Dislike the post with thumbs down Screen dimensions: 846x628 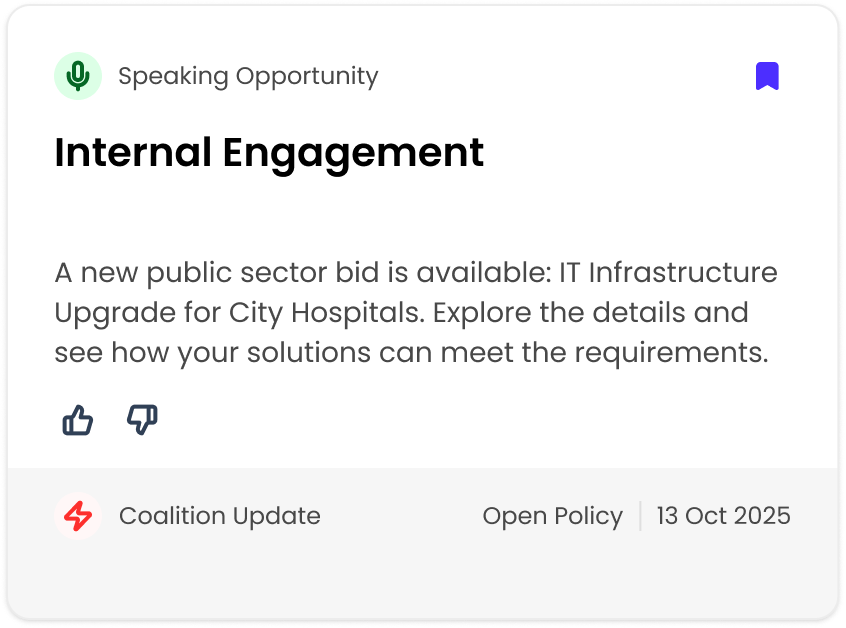[142, 420]
